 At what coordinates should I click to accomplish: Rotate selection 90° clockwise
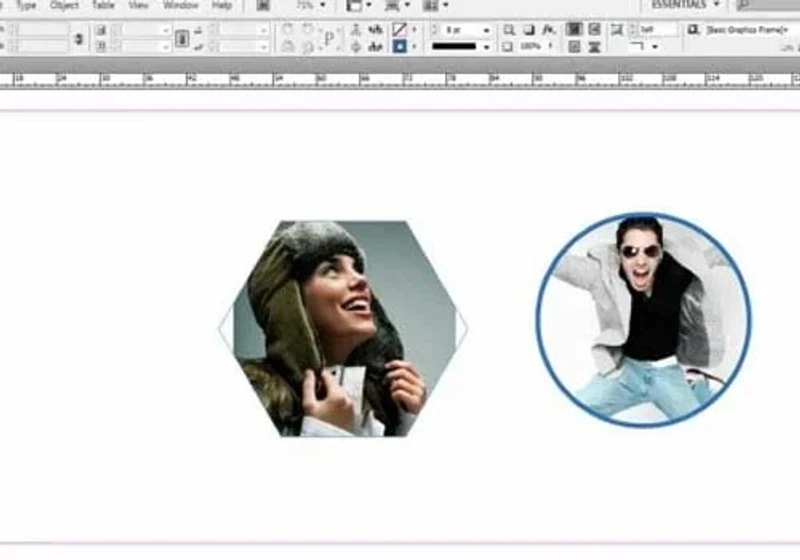[x=288, y=30]
